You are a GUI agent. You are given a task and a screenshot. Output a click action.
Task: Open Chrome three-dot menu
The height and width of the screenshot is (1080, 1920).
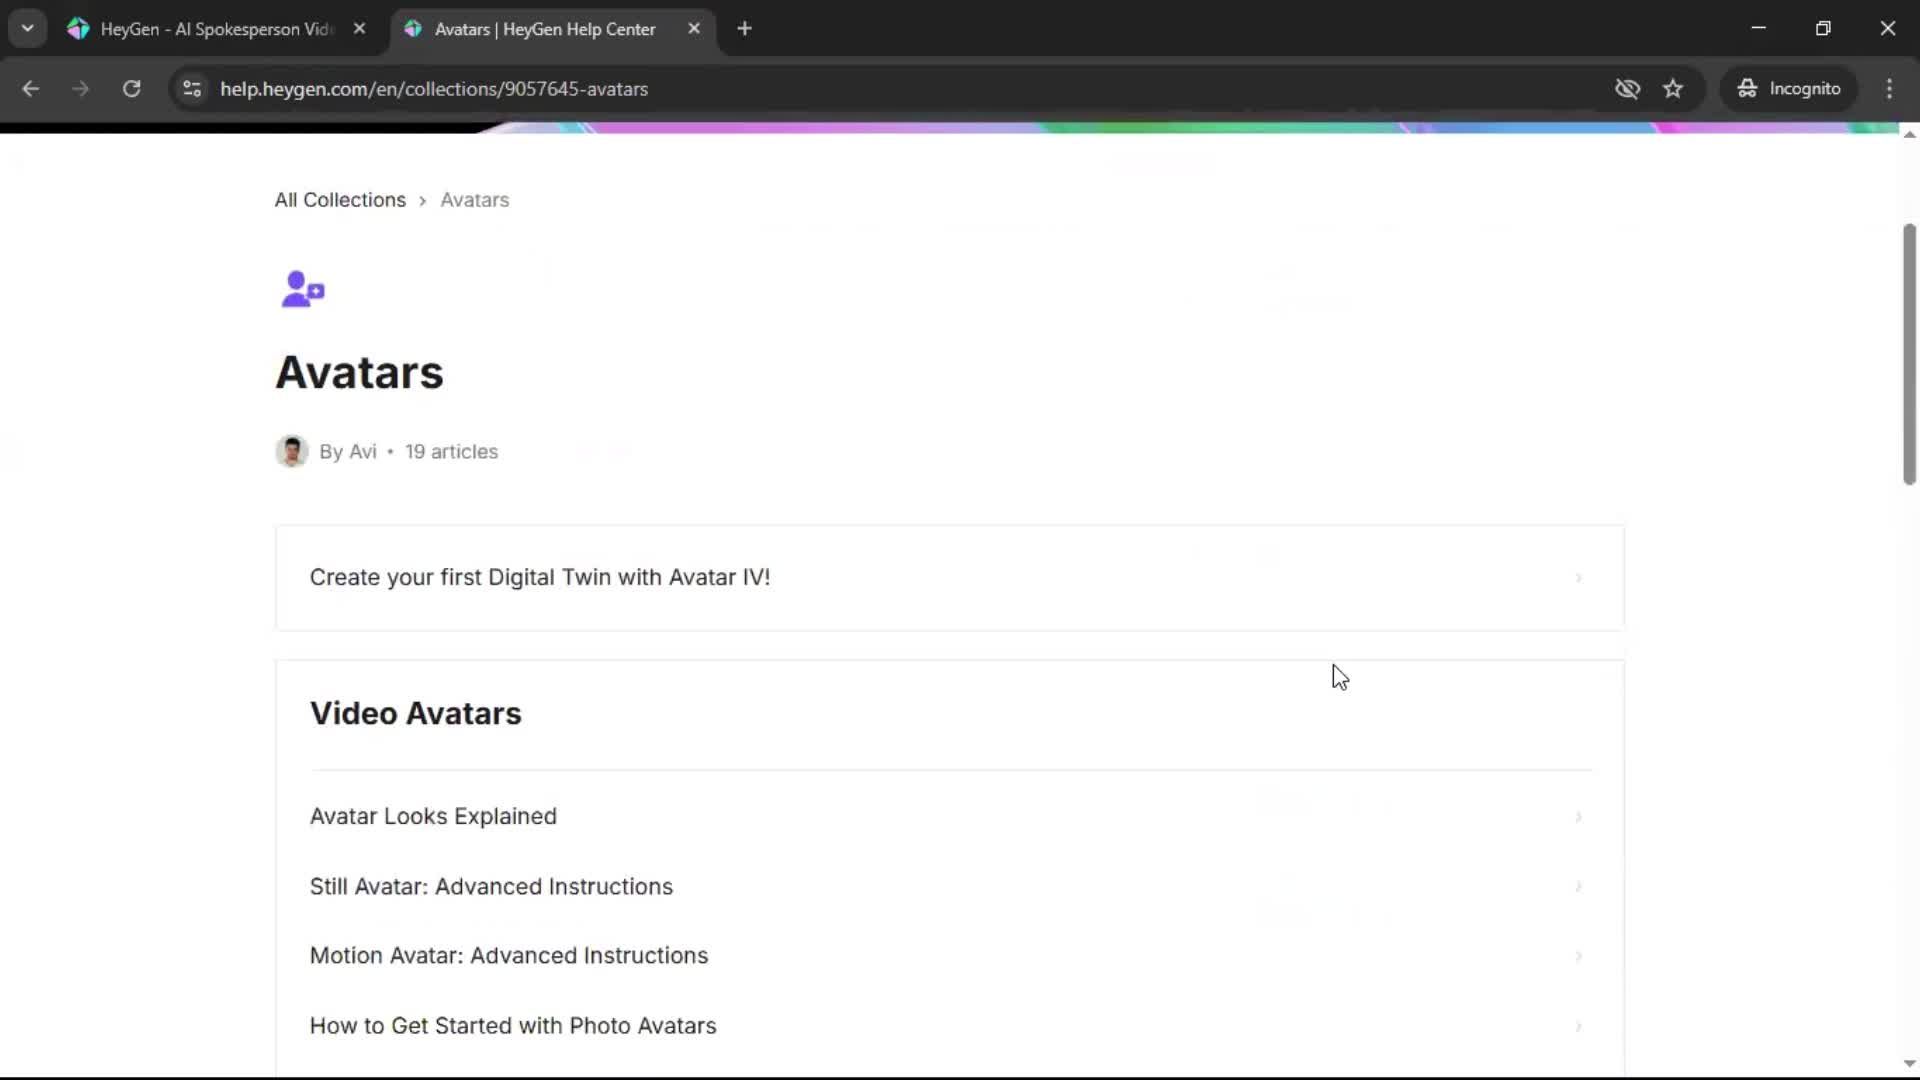[x=1889, y=88]
